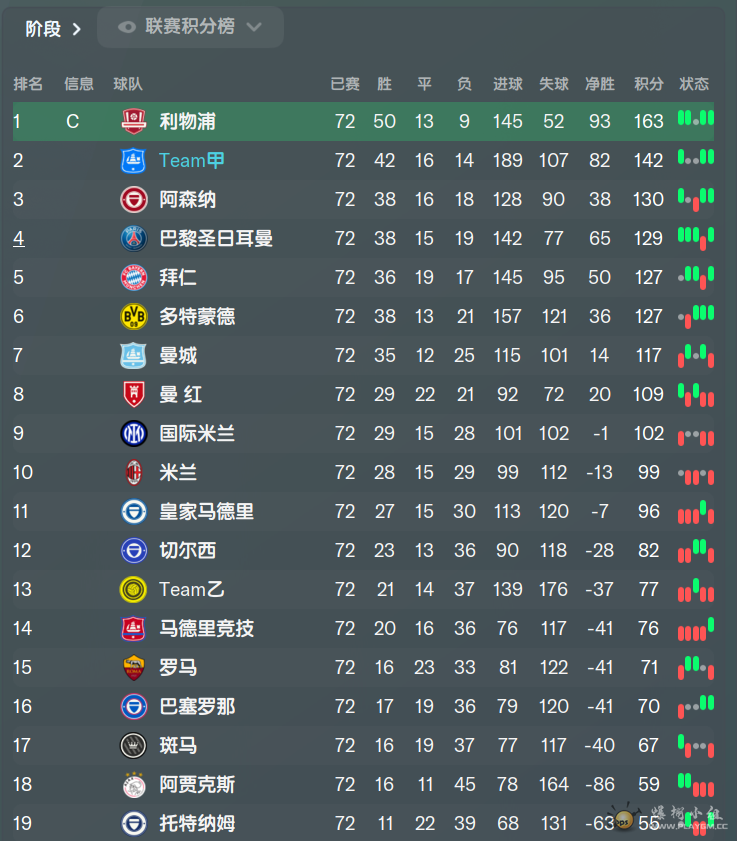
Task: Click the Arsenal club badge icon
Action: [133, 199]
